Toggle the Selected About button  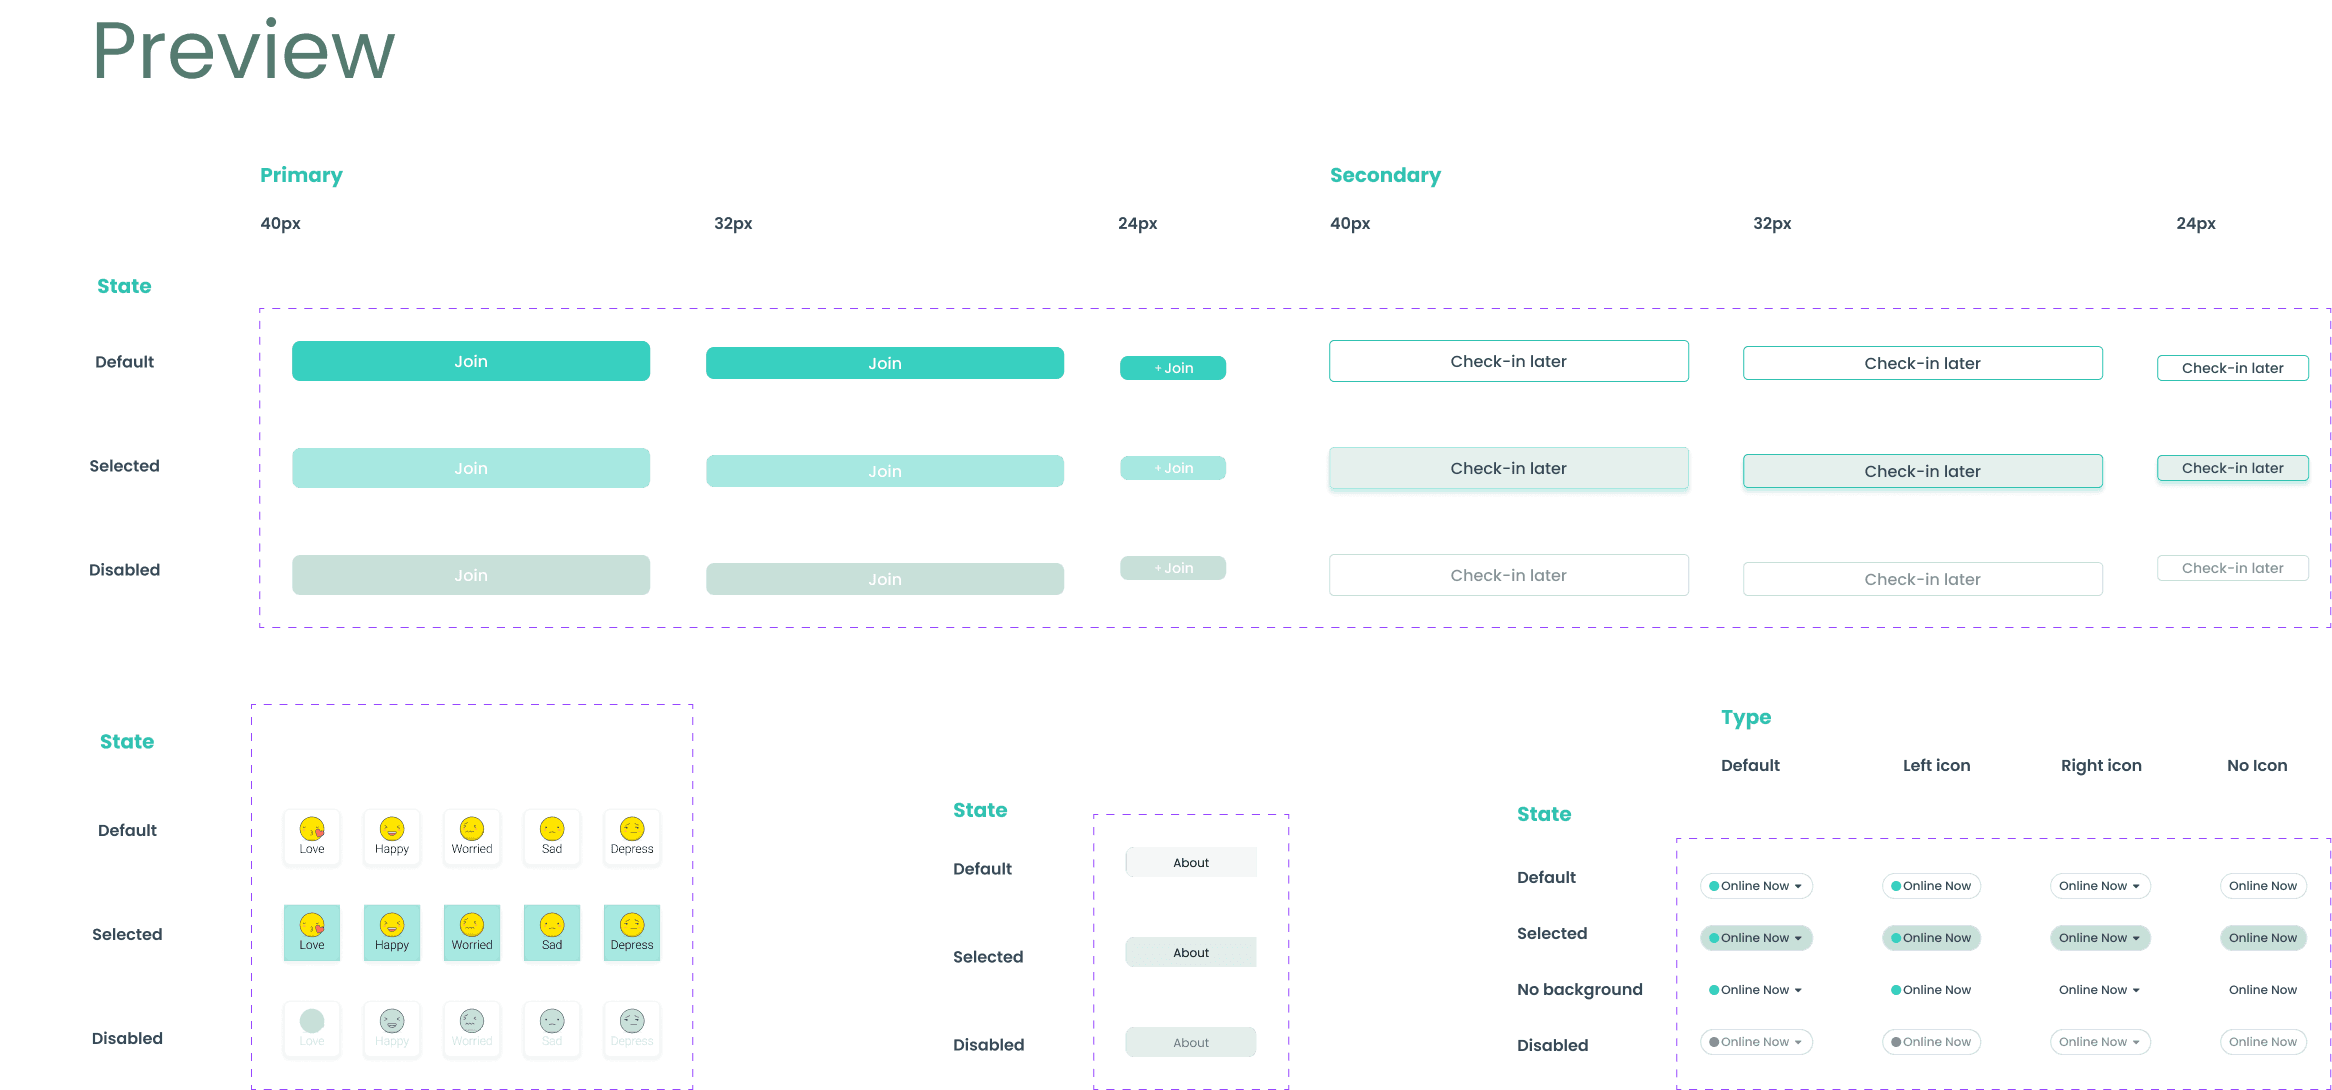point(1190,952)
